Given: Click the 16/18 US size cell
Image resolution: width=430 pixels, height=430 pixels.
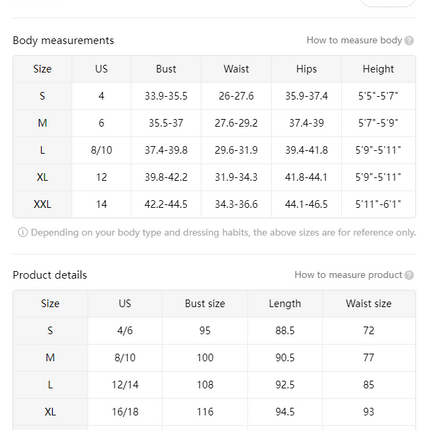Looking at the screenshot, I should [125, 412].
